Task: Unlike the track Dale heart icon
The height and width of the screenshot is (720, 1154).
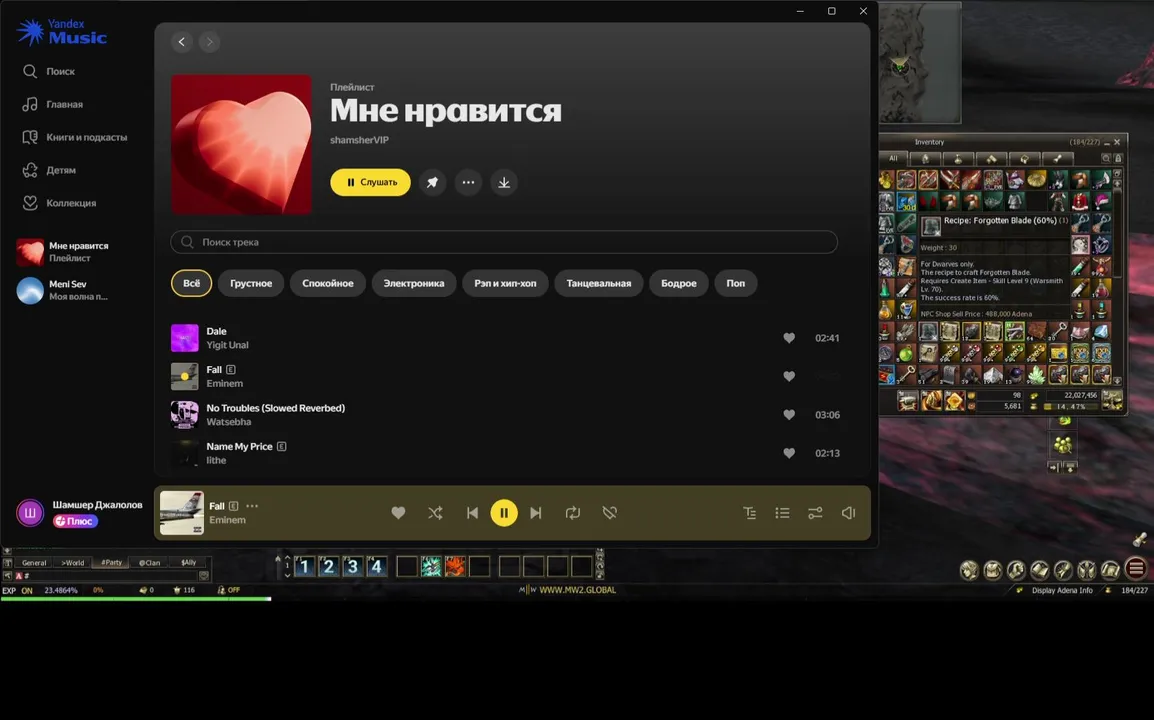Action: pyautogui.click(x=789, y=338)
